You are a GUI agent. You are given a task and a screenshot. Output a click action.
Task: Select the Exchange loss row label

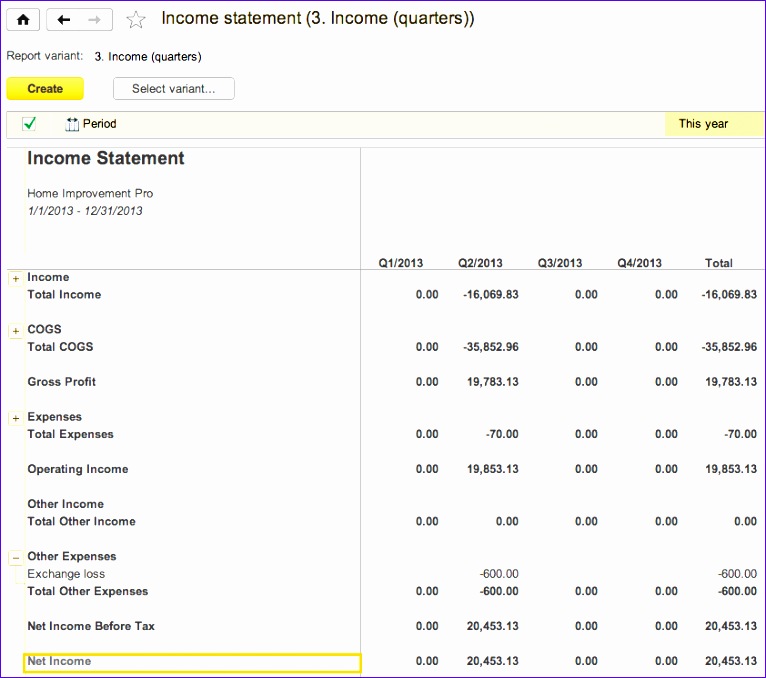(66, 573)
